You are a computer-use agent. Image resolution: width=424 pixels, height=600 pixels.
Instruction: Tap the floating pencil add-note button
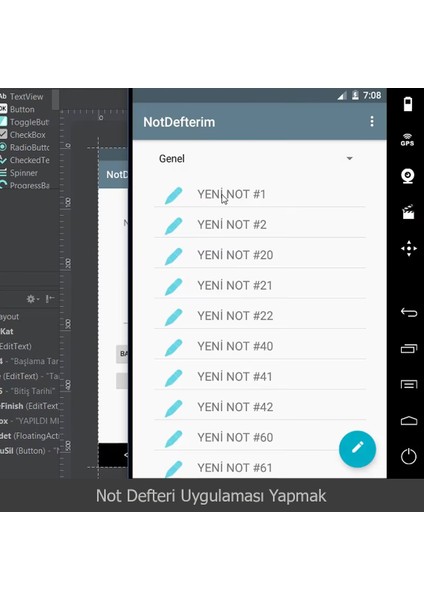[x=357, y=449]
